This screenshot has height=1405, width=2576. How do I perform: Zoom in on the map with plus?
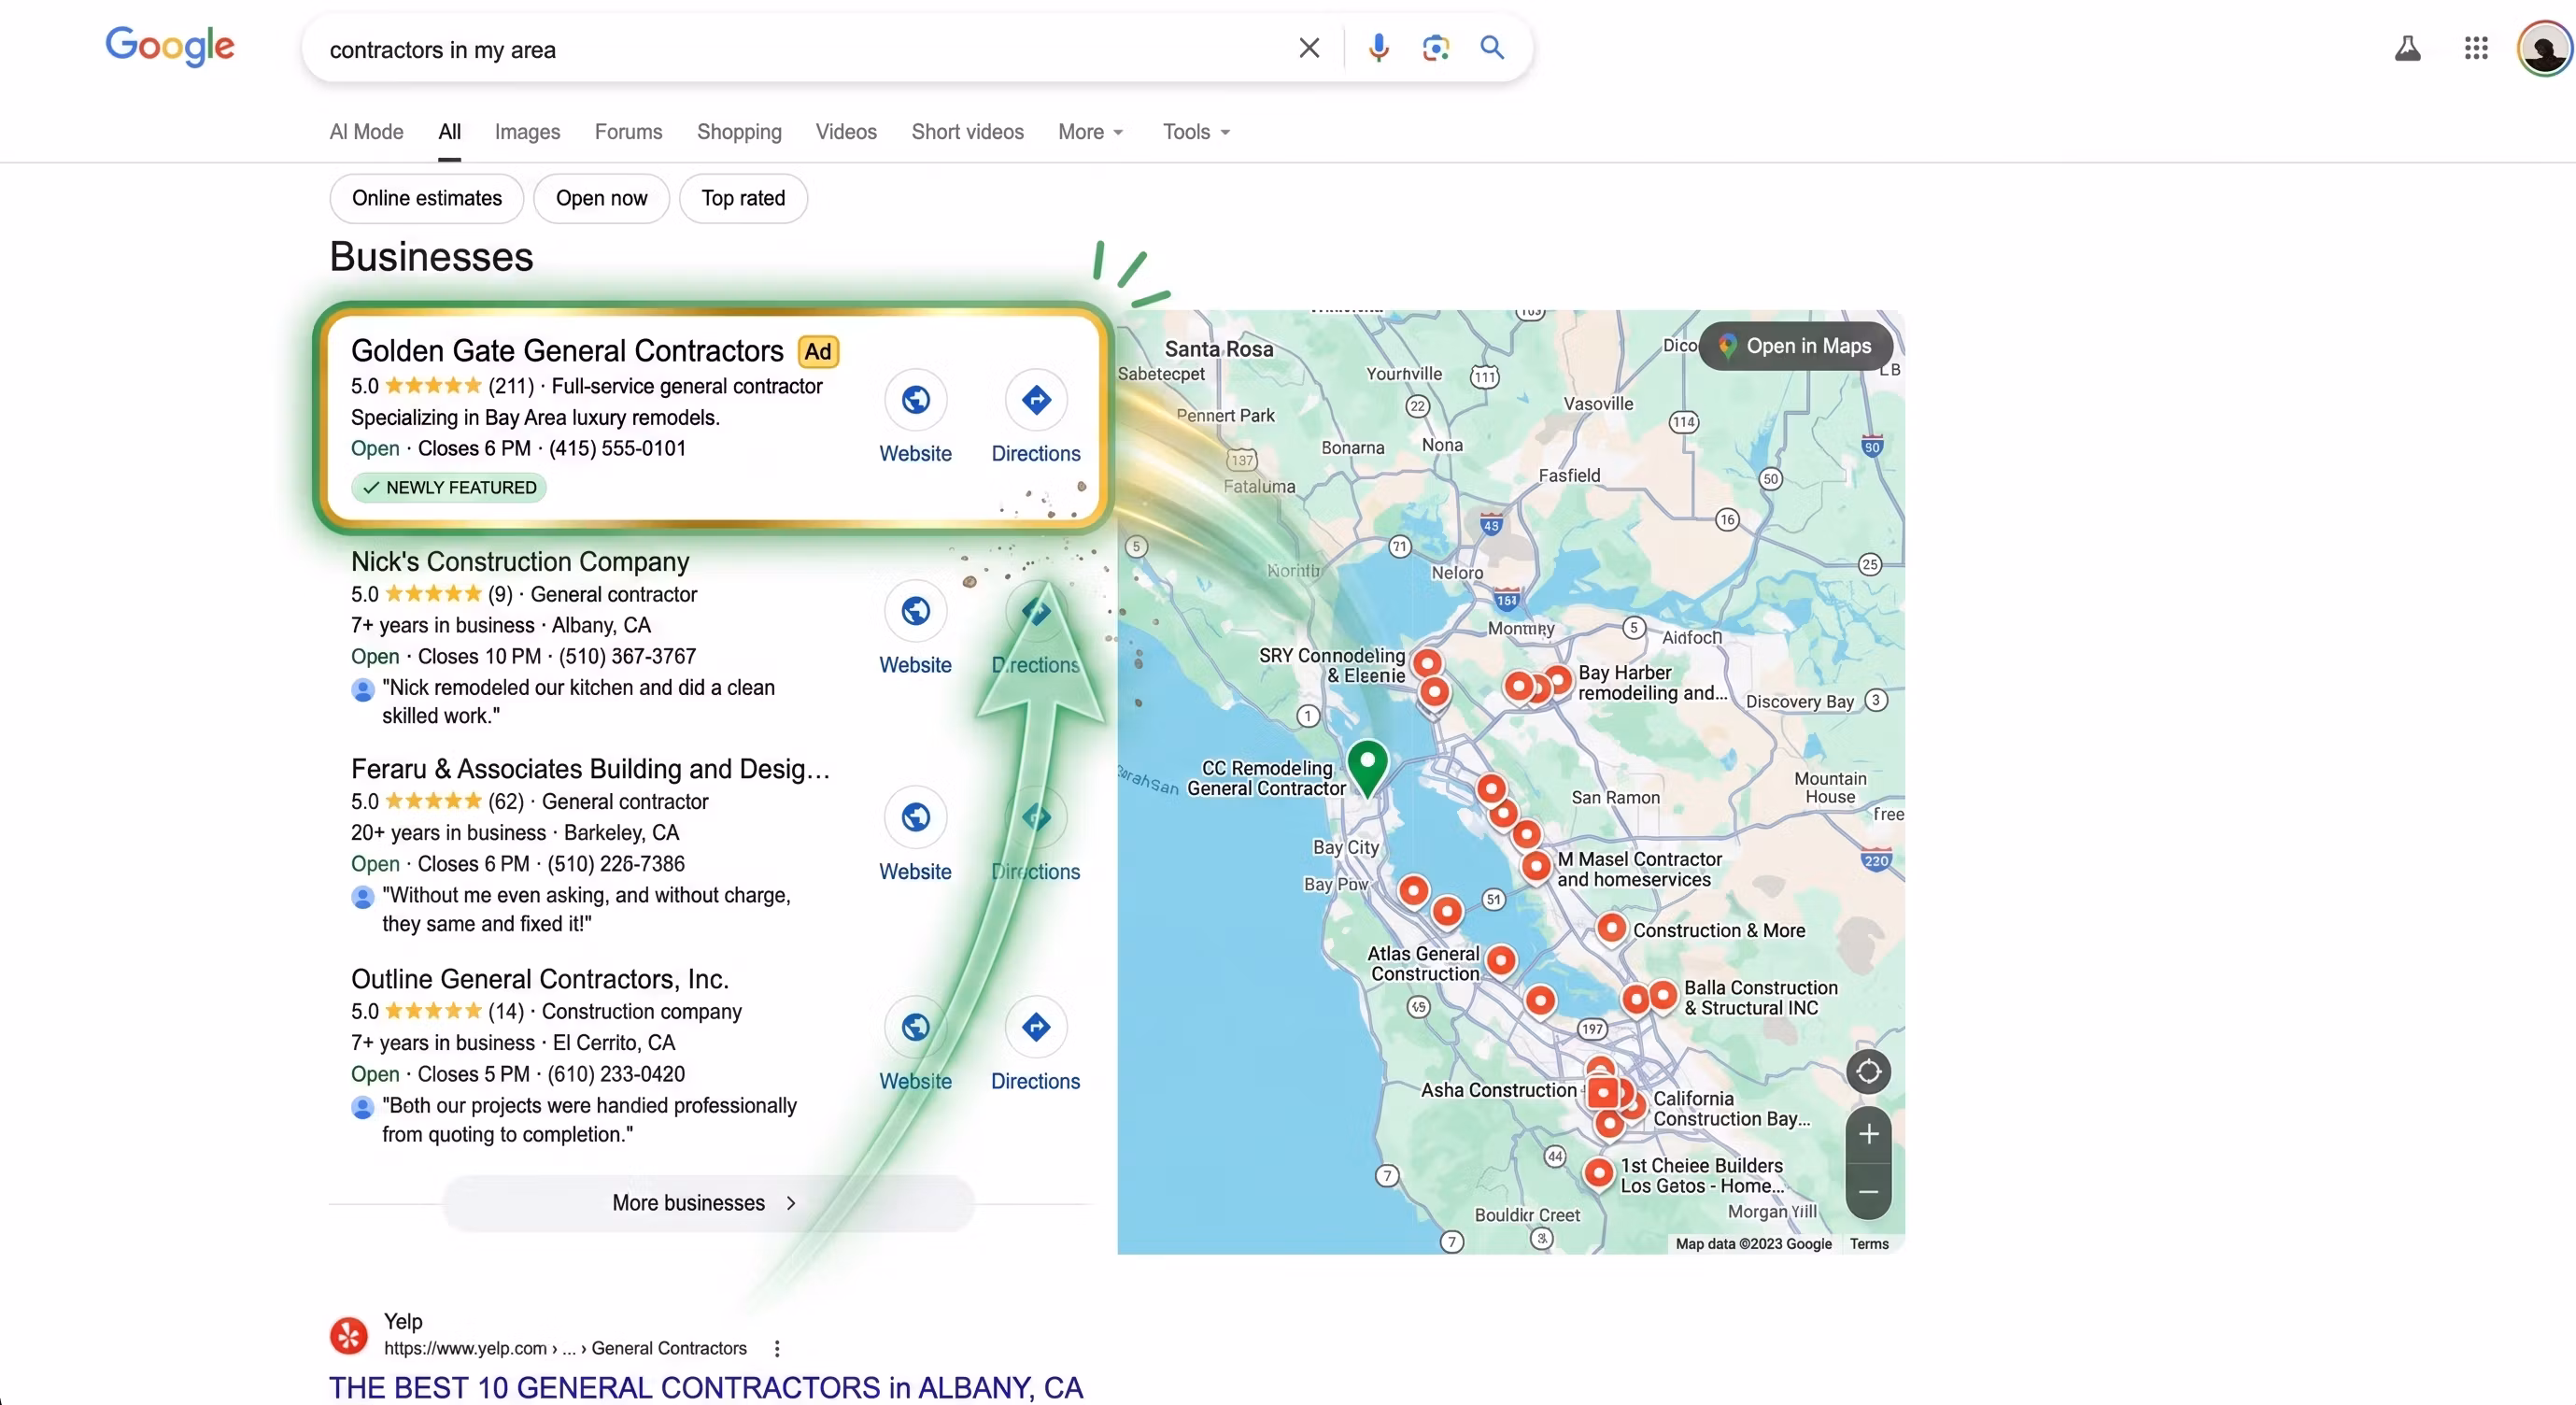[1868, 1134]
